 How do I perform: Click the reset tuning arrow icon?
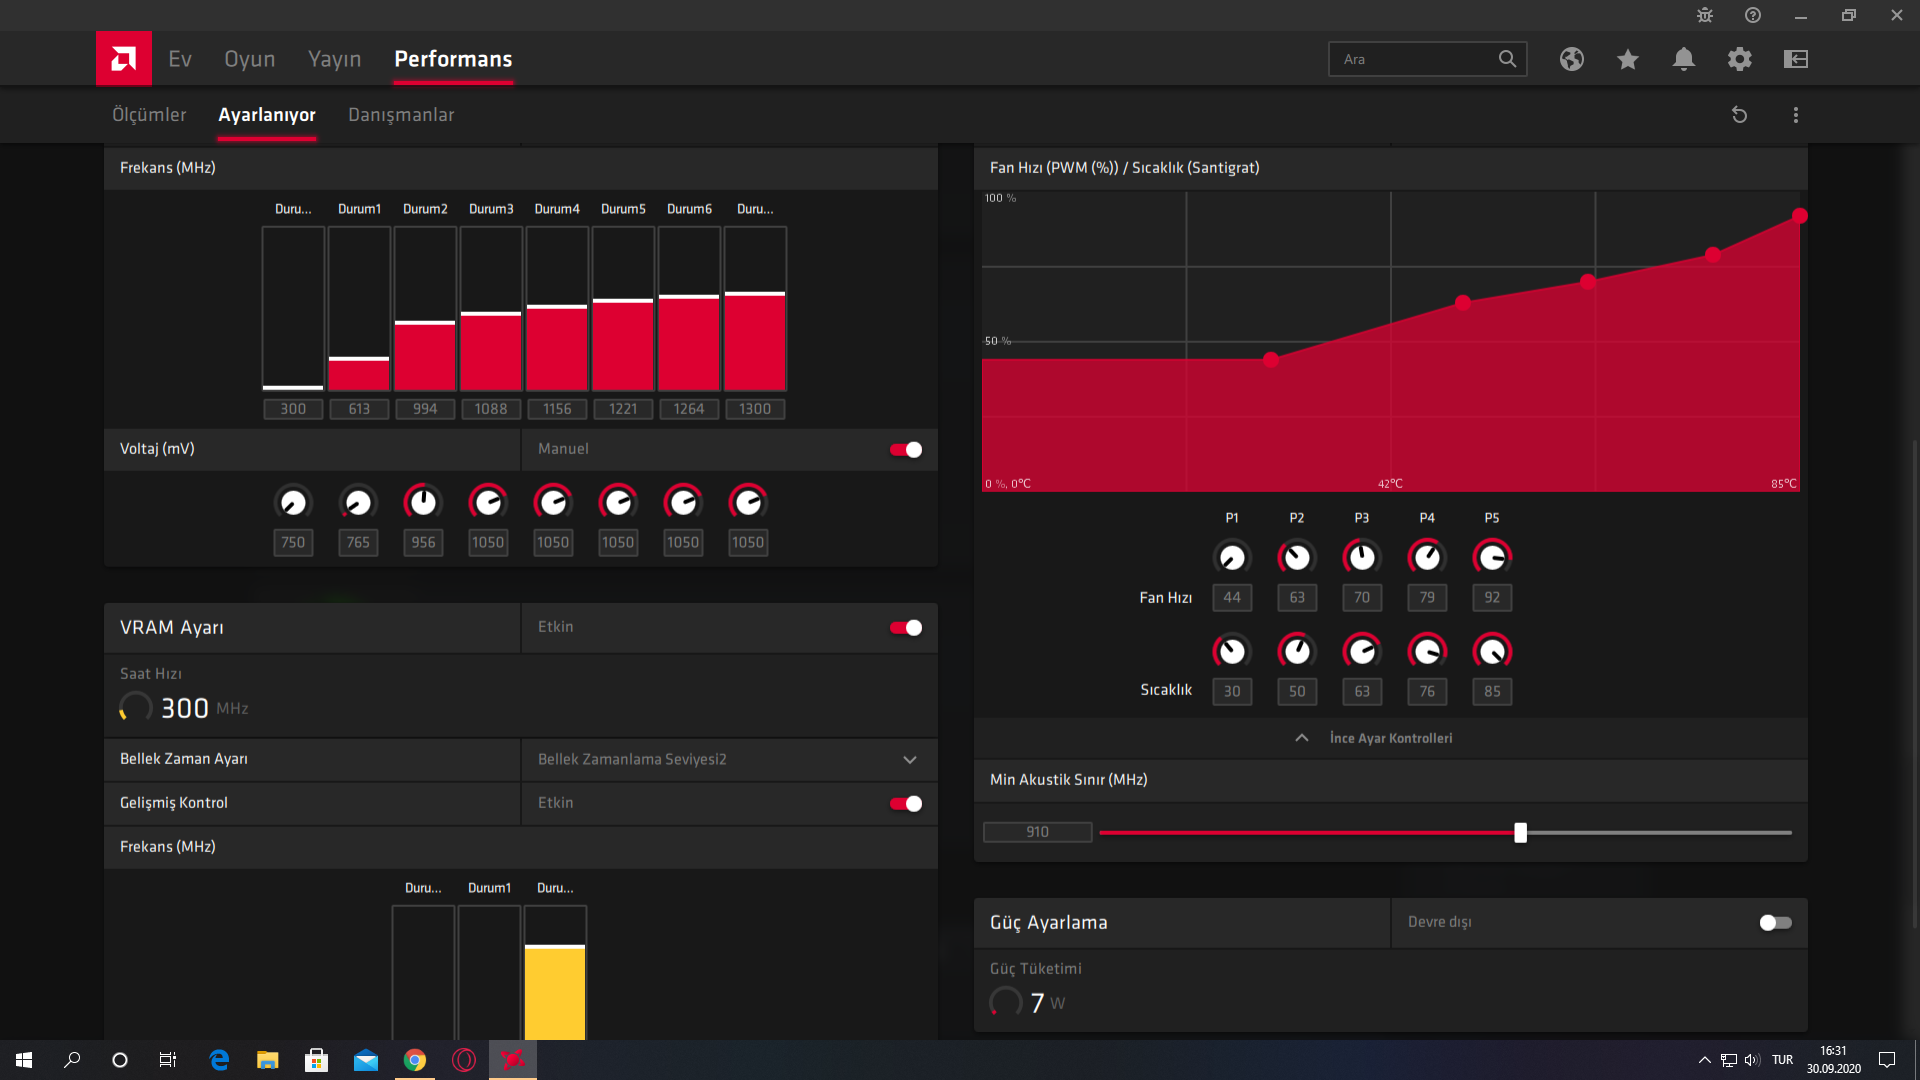click(1739, 115)
